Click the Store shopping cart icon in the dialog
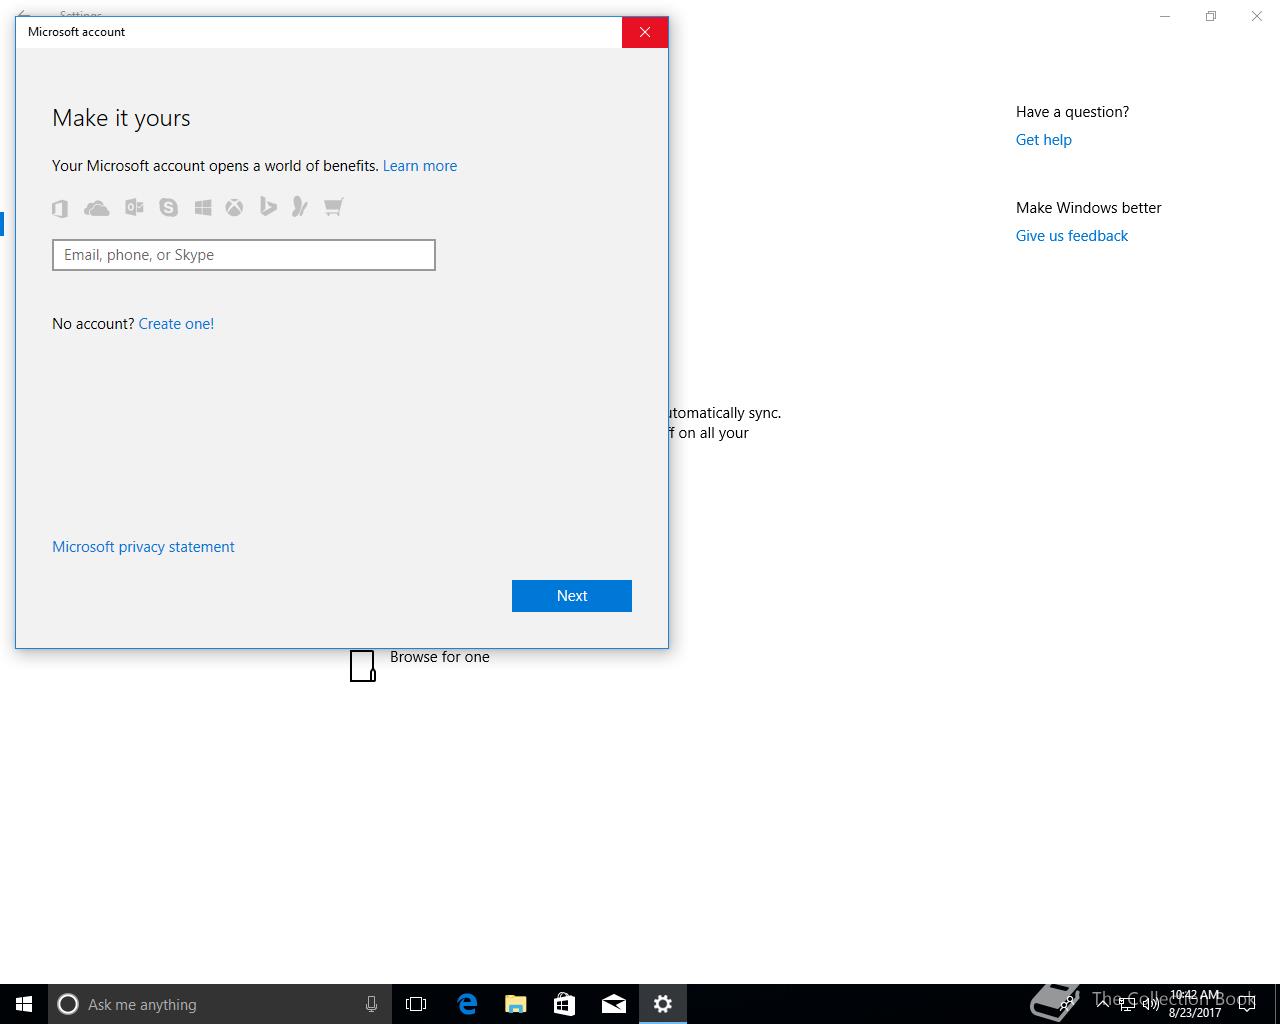The height and width of the screenshot is (1024, 1280). pyautogui.click(x=333, y=207)
